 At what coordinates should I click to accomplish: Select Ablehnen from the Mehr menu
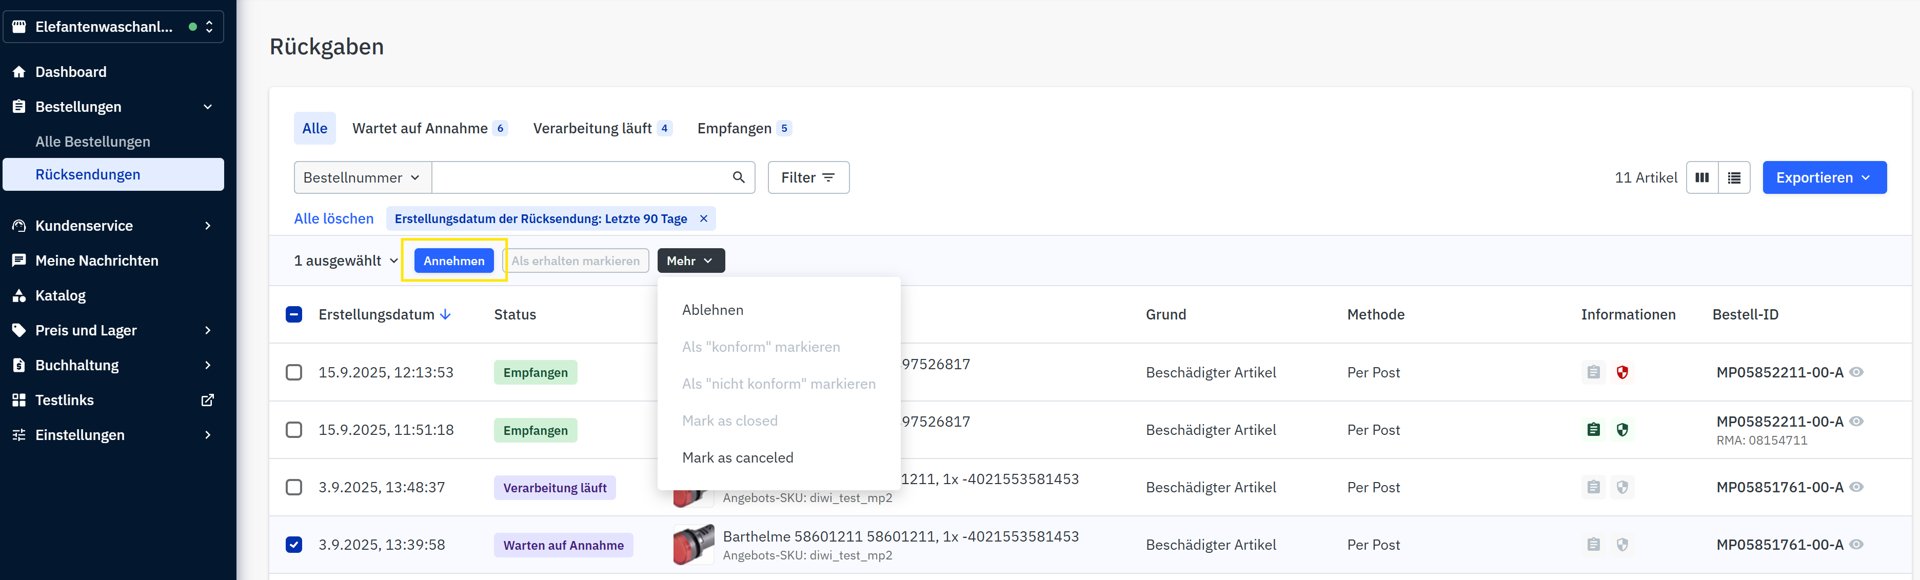point(712,310)
